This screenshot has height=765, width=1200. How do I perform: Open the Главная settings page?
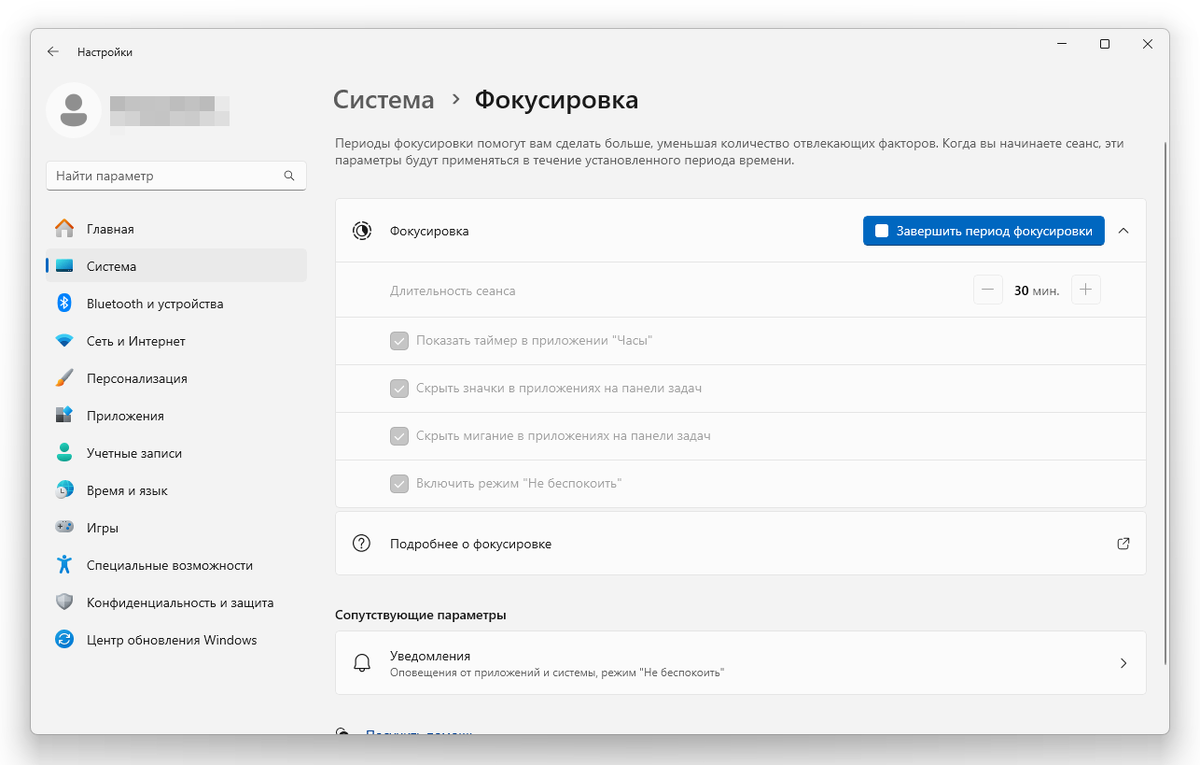point(176,229)
